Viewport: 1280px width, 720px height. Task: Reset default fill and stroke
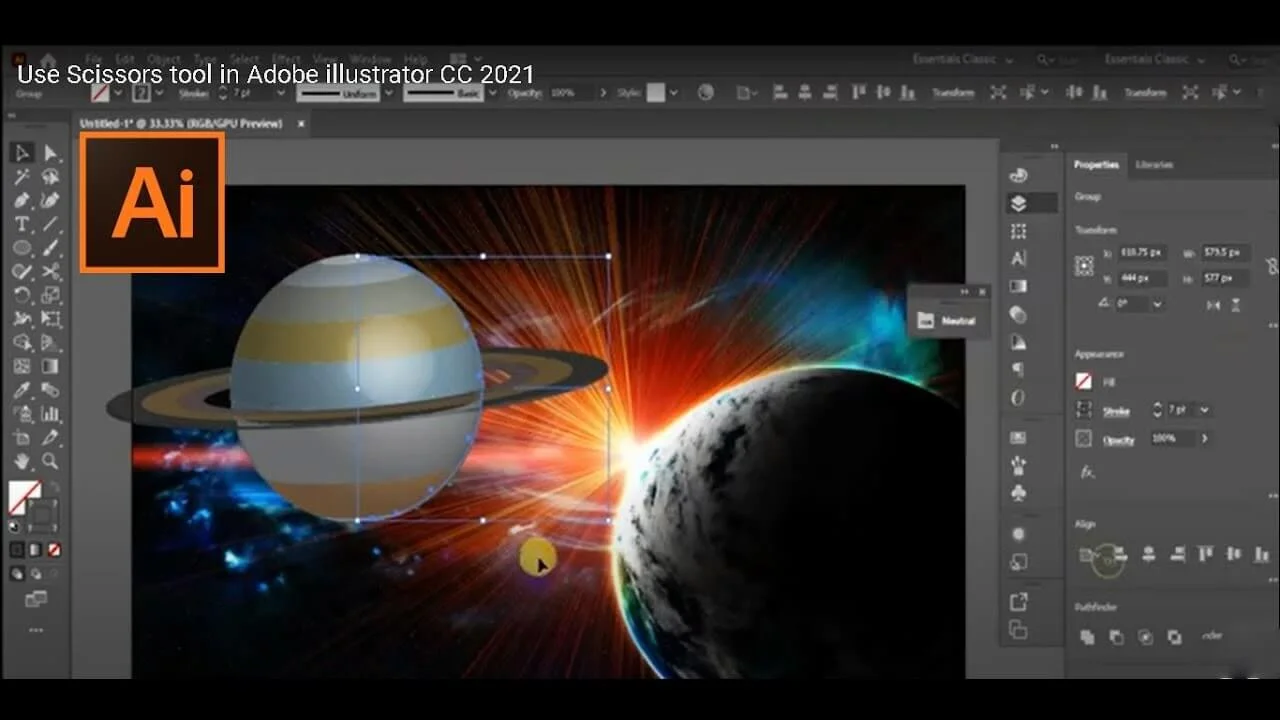point(15,526)
